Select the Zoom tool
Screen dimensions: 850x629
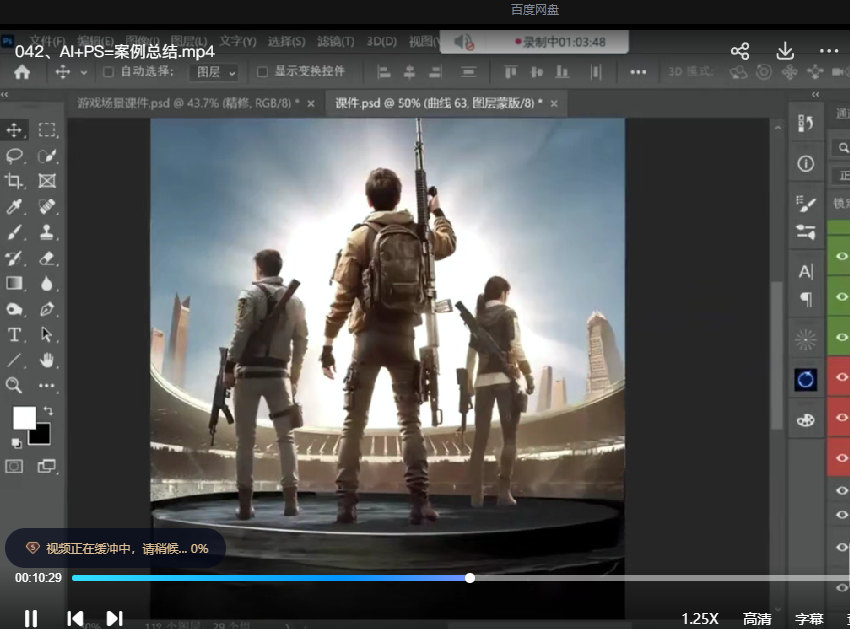point(14,386)
